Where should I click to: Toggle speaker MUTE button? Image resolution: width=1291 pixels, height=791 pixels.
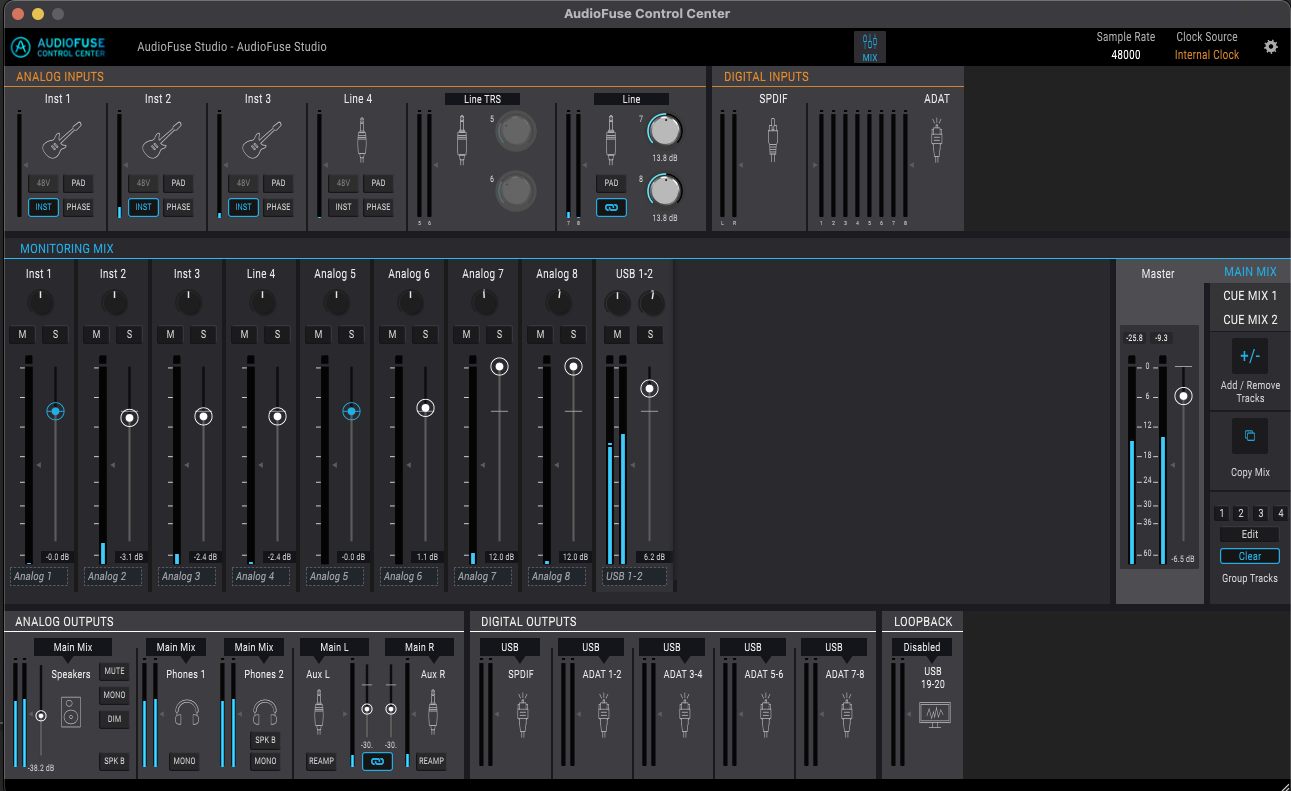pos(114,672)
